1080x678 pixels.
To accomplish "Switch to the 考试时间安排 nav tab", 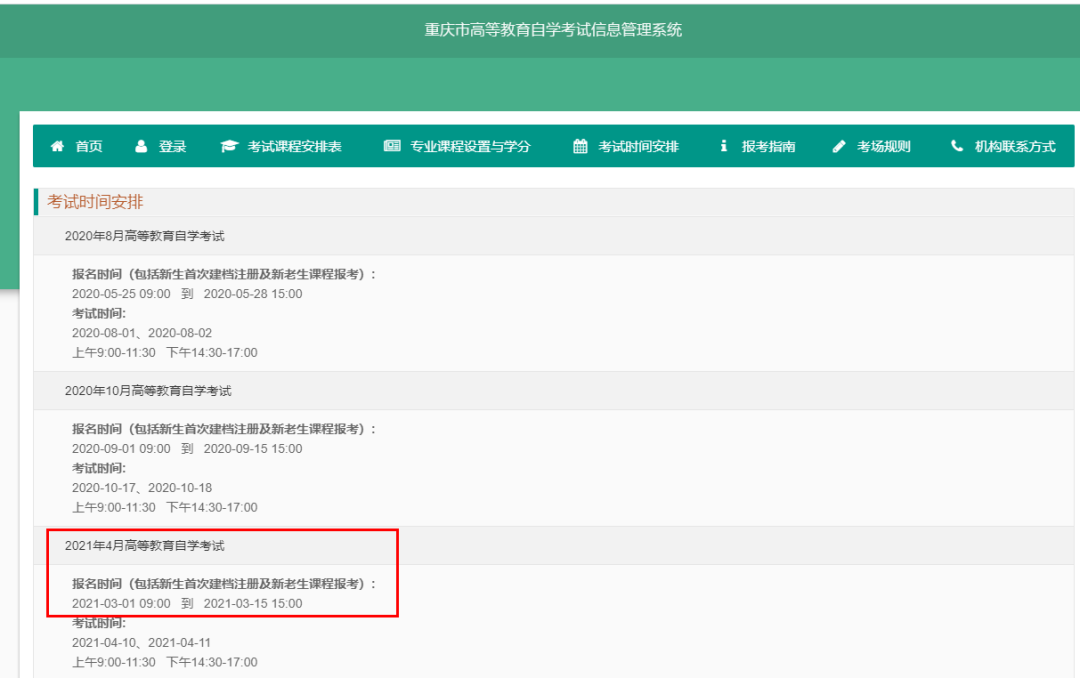I will point(640,145).
